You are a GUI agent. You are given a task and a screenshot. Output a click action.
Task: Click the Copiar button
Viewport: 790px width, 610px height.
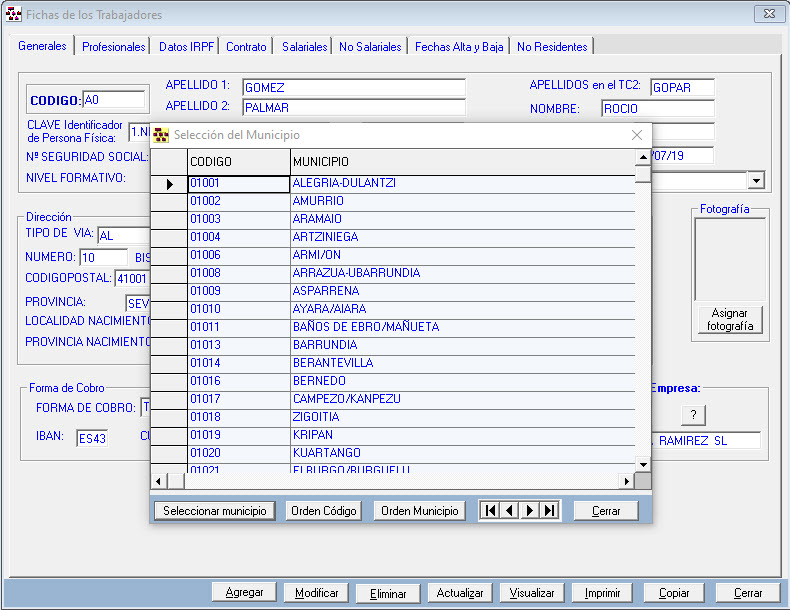(674, 593)
